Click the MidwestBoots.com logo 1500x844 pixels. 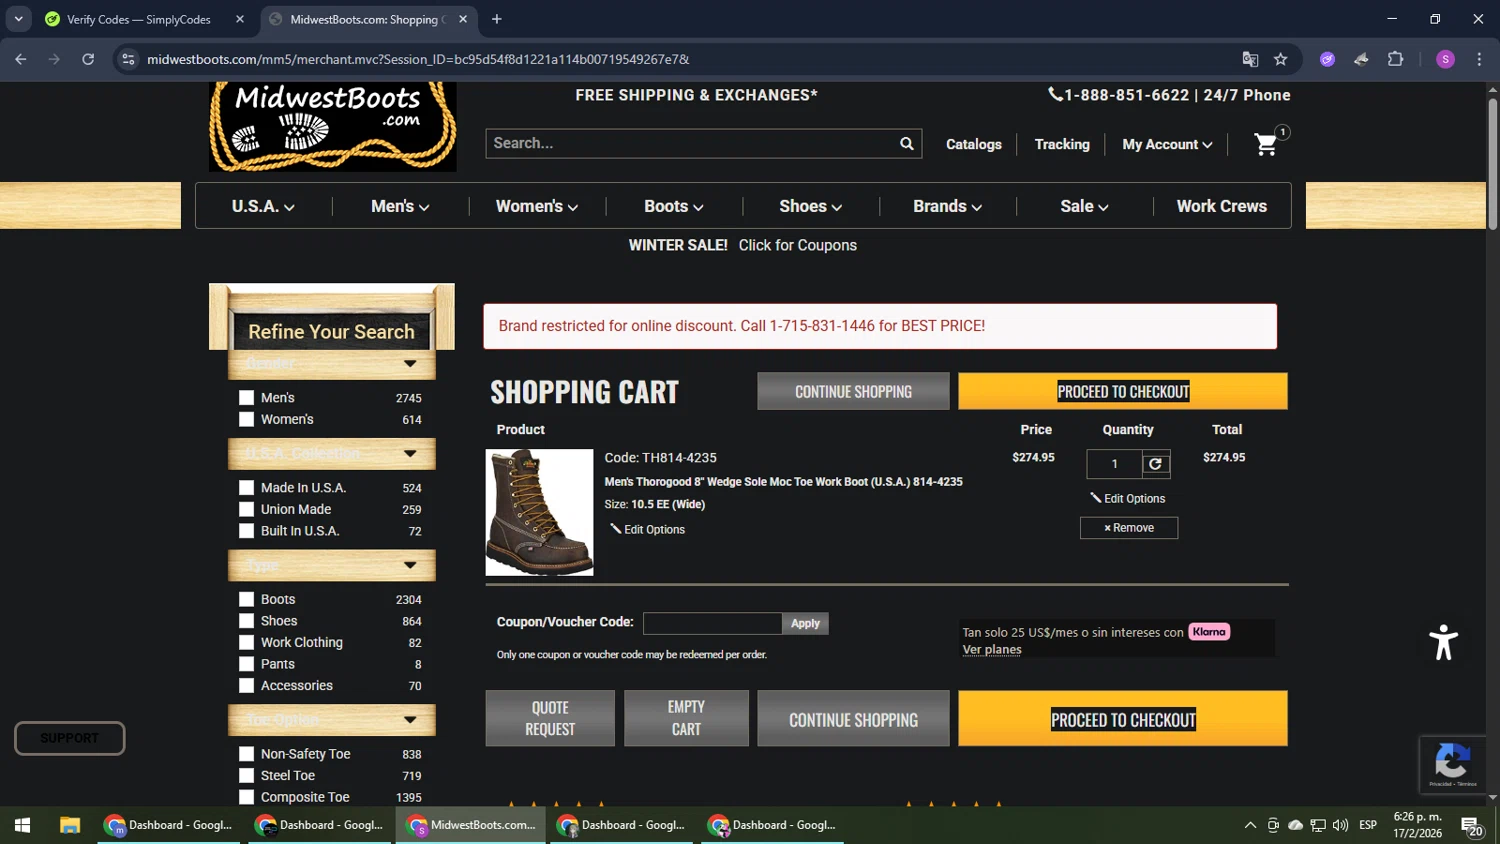[x=332, y=127]
